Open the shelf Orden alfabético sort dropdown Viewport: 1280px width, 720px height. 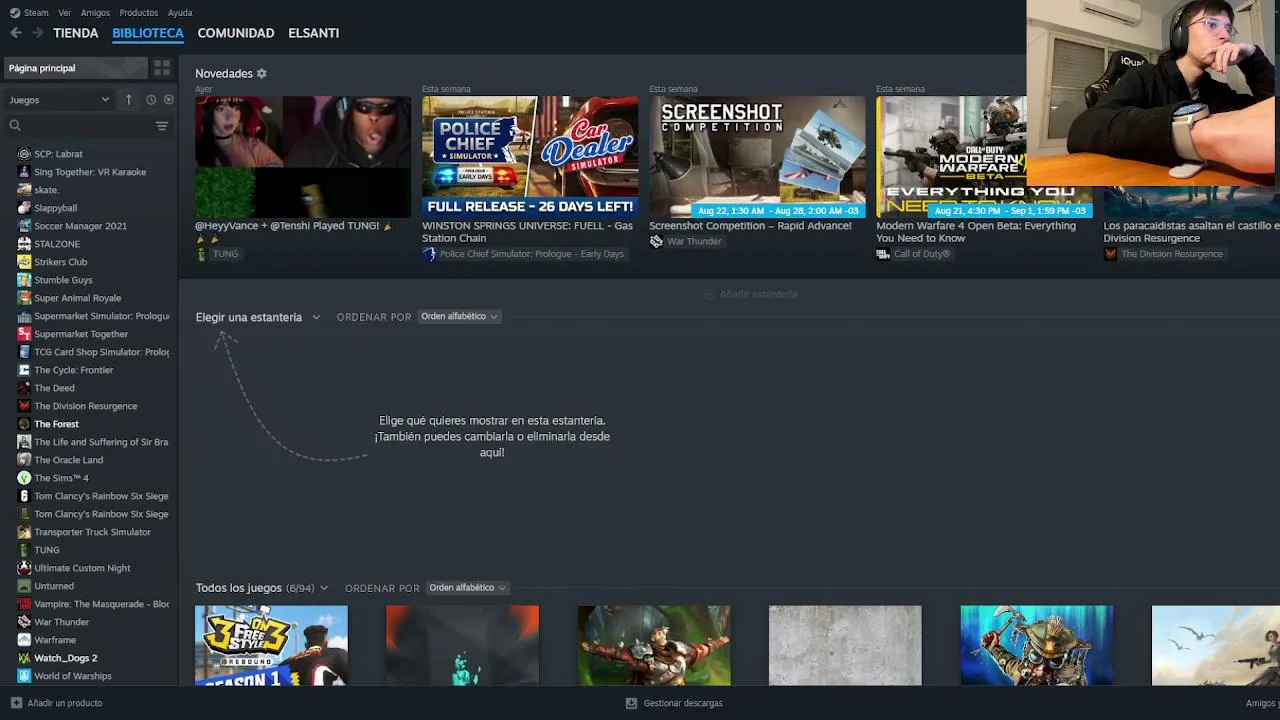(459, 317)
